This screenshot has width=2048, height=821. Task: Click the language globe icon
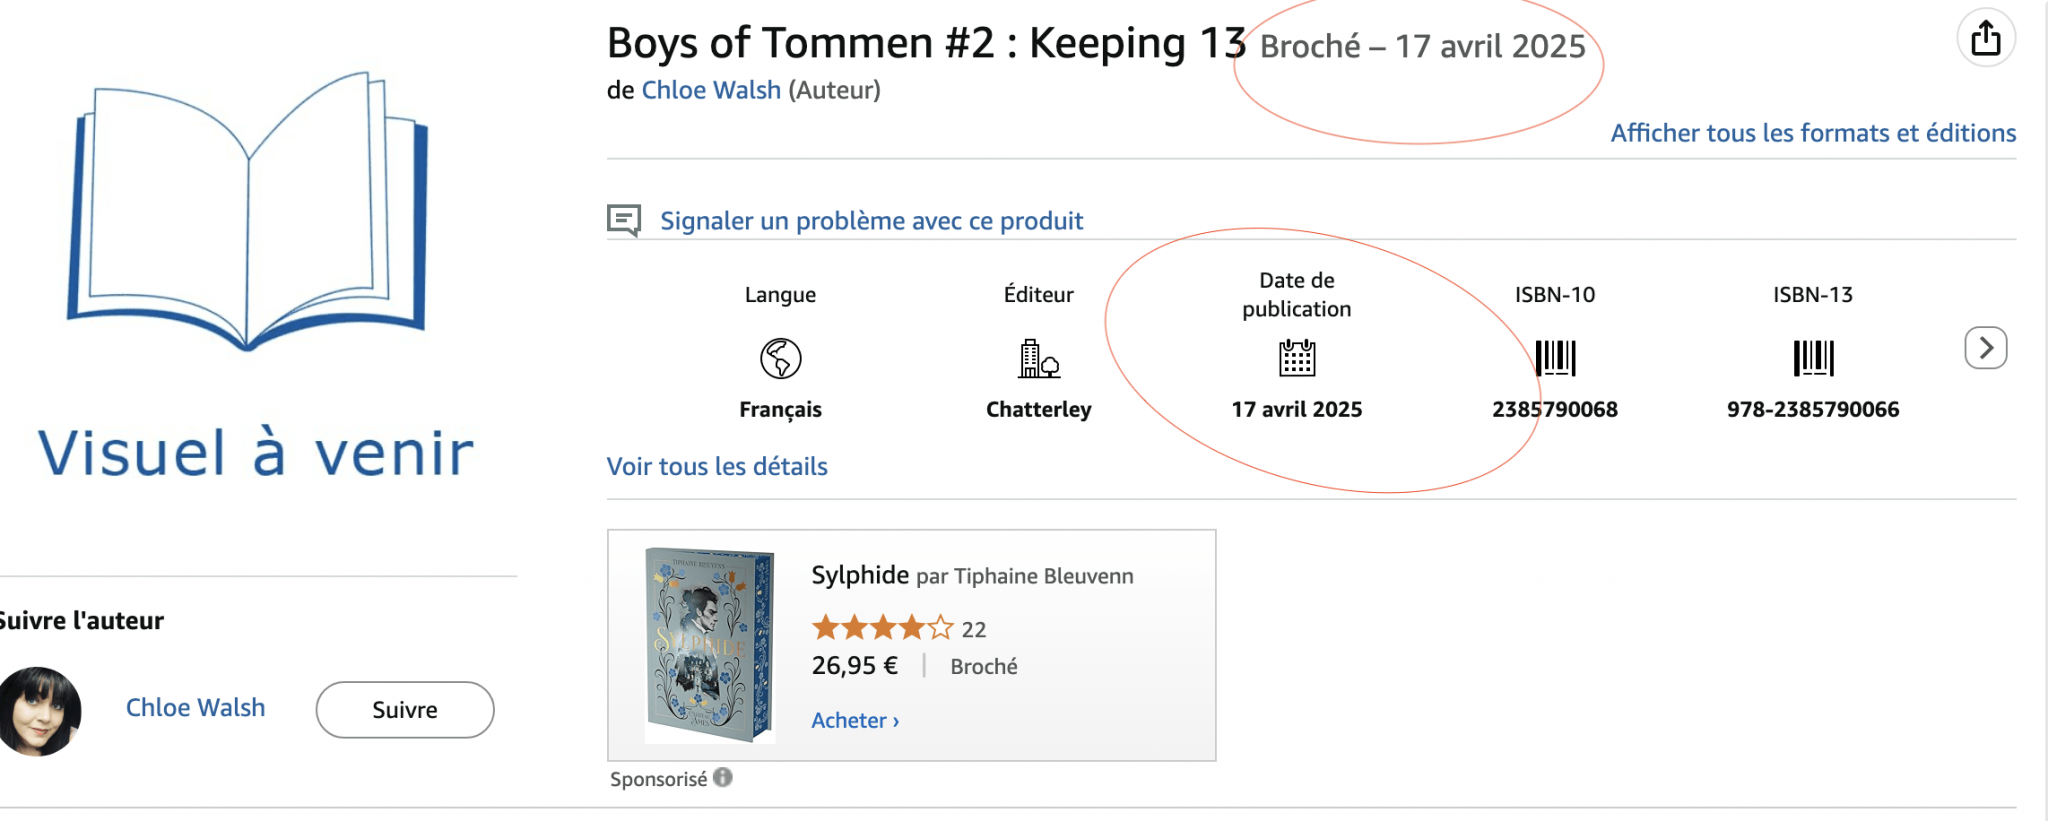781,360
